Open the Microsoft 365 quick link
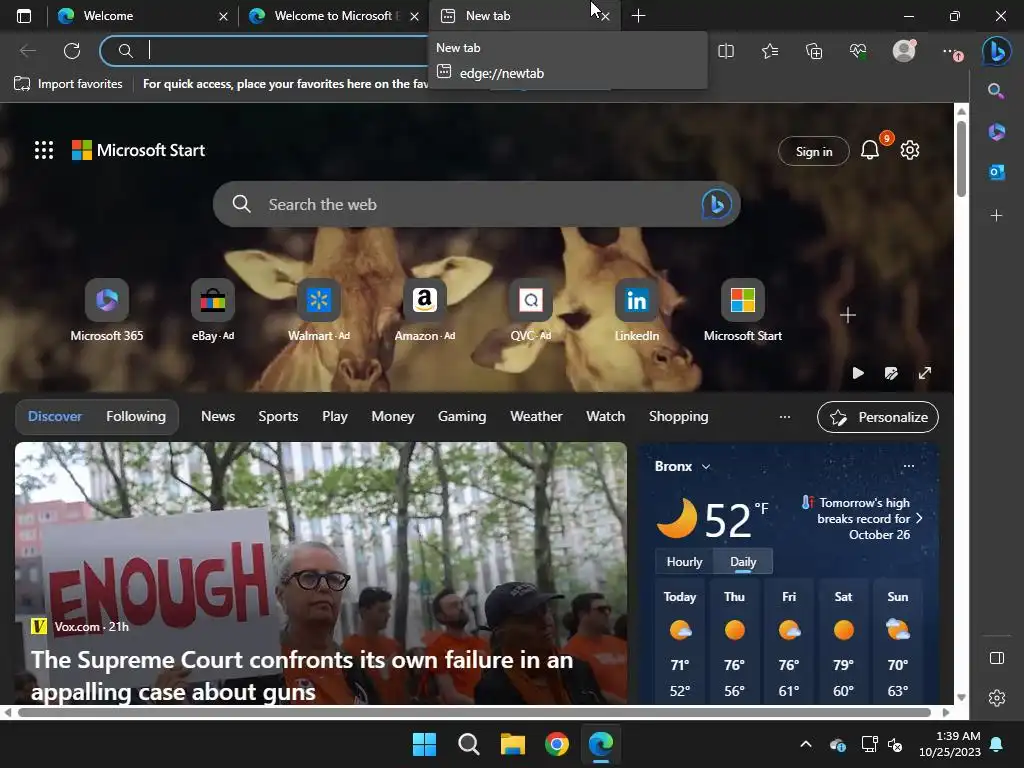 point(106,310)
